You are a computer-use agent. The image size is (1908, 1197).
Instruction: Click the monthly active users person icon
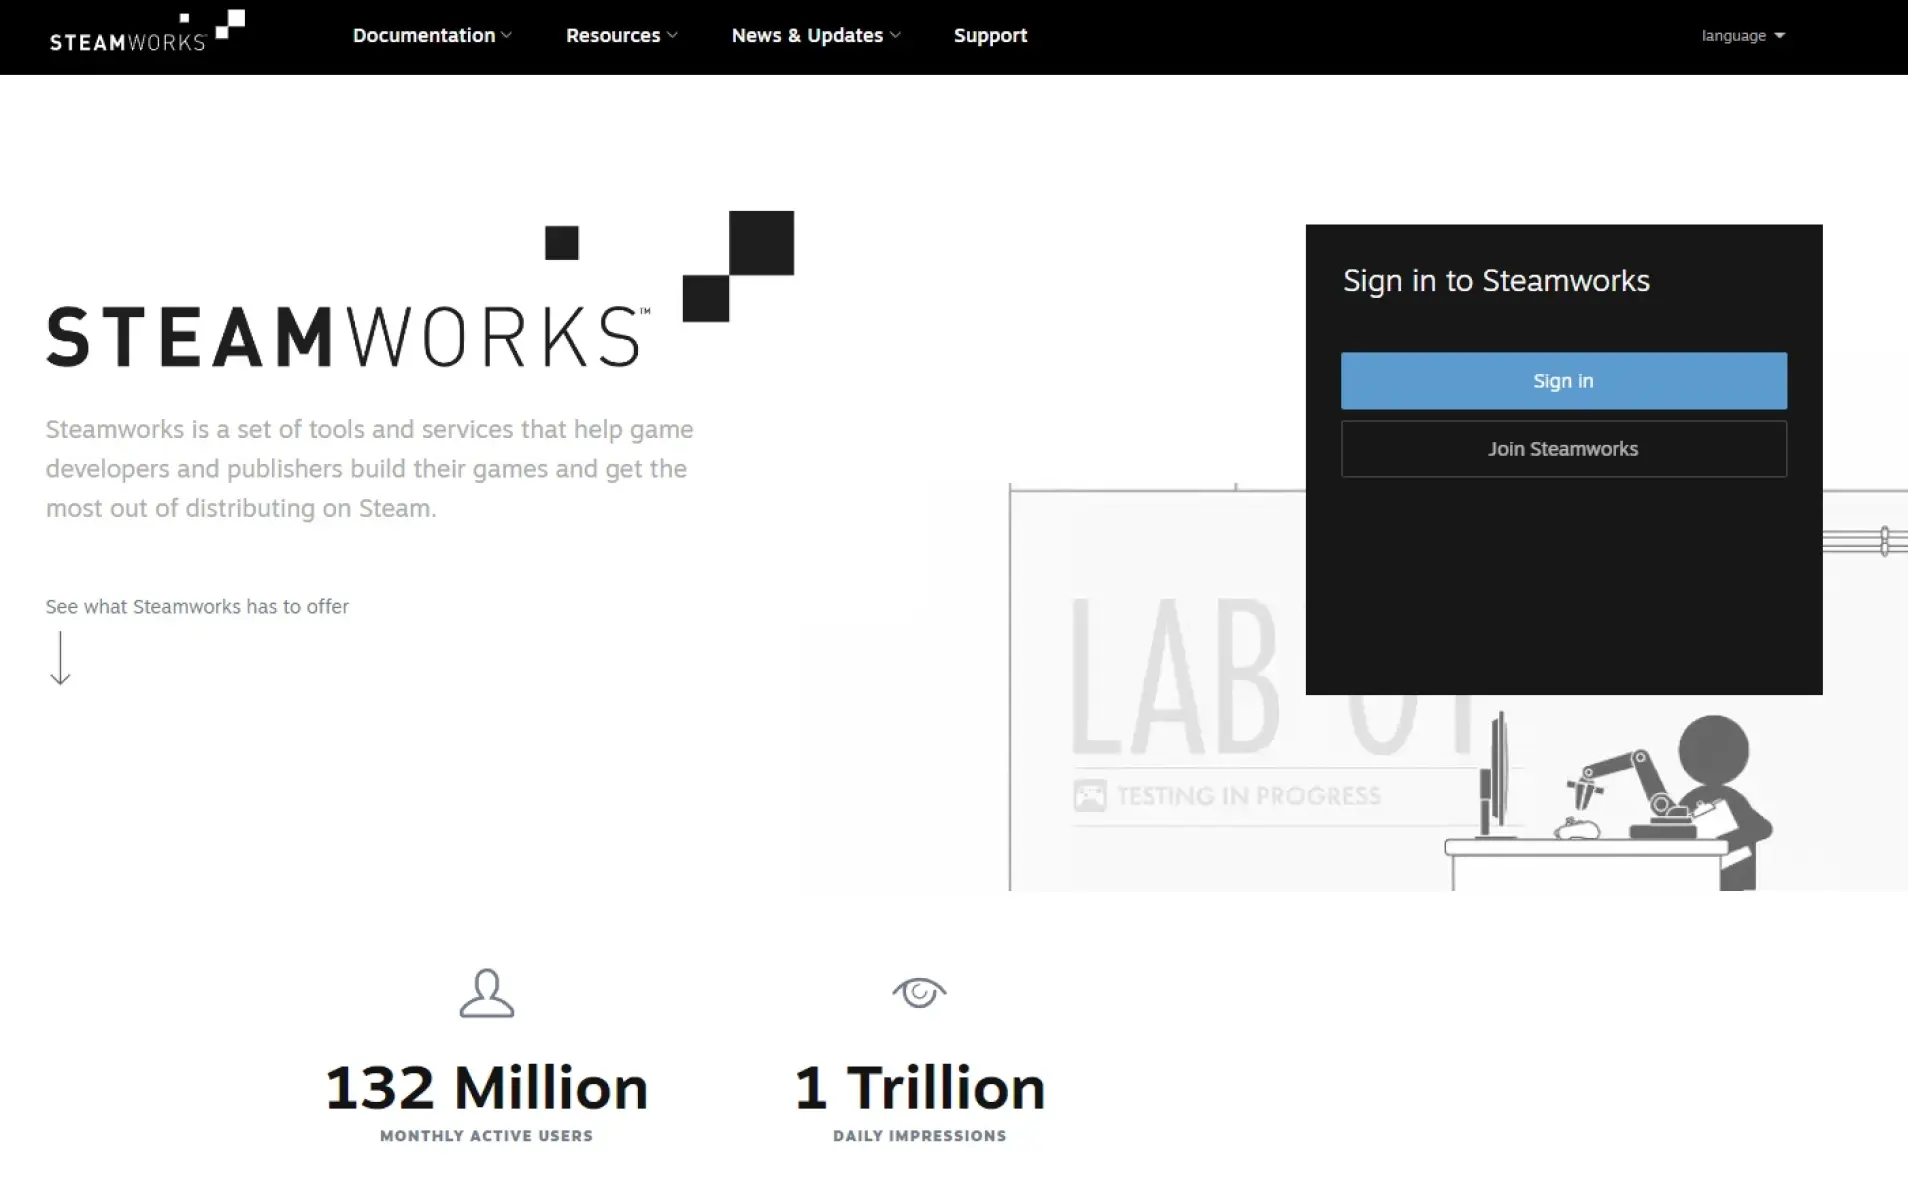coord(486,993)
